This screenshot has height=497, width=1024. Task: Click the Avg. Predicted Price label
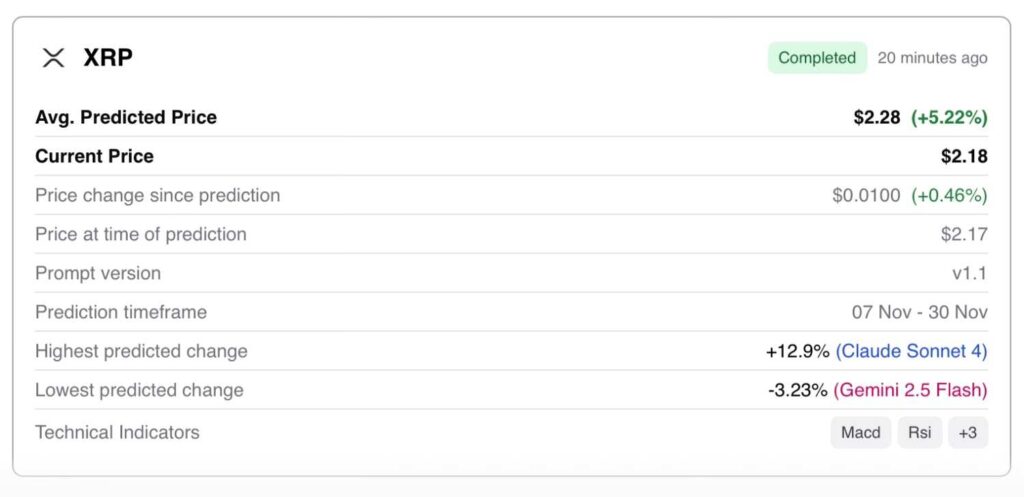126,117
